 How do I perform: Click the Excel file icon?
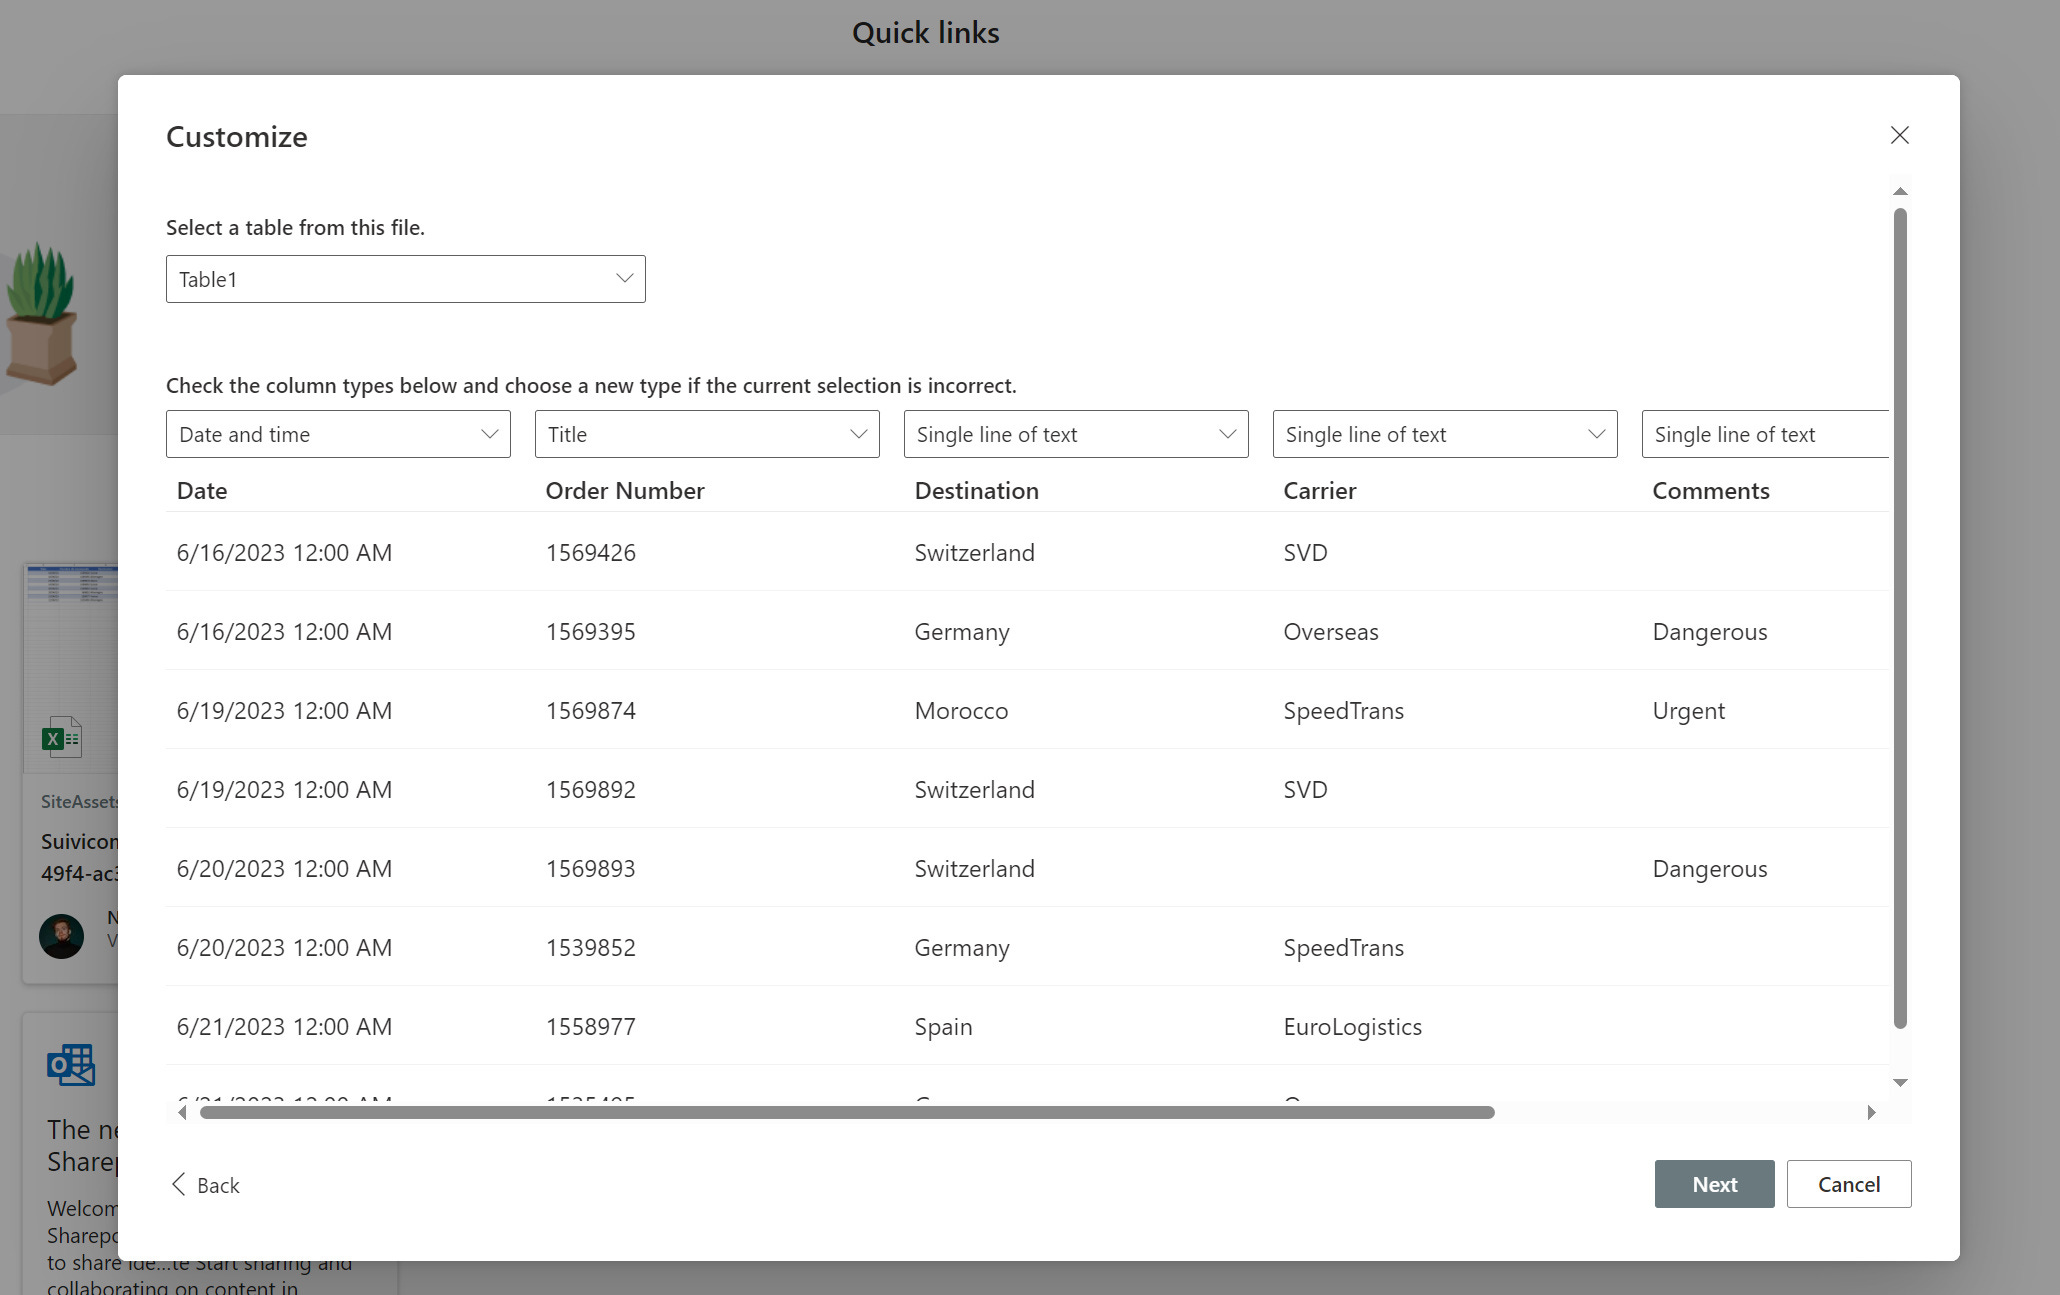point(62,738)
